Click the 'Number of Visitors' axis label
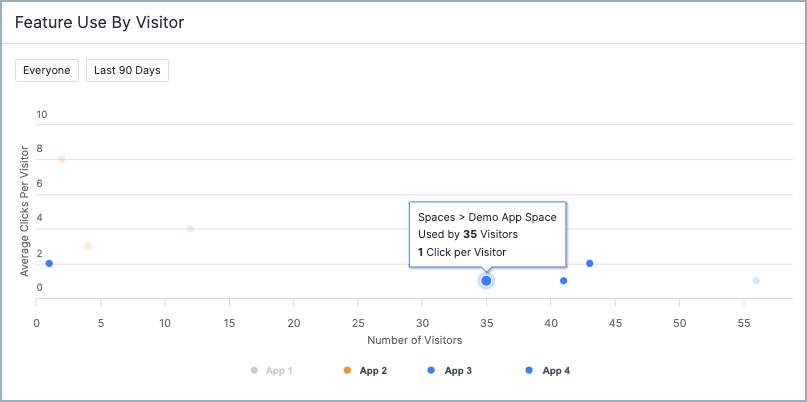Viewport: 807px width, 402px height. (x=415, y=340)
